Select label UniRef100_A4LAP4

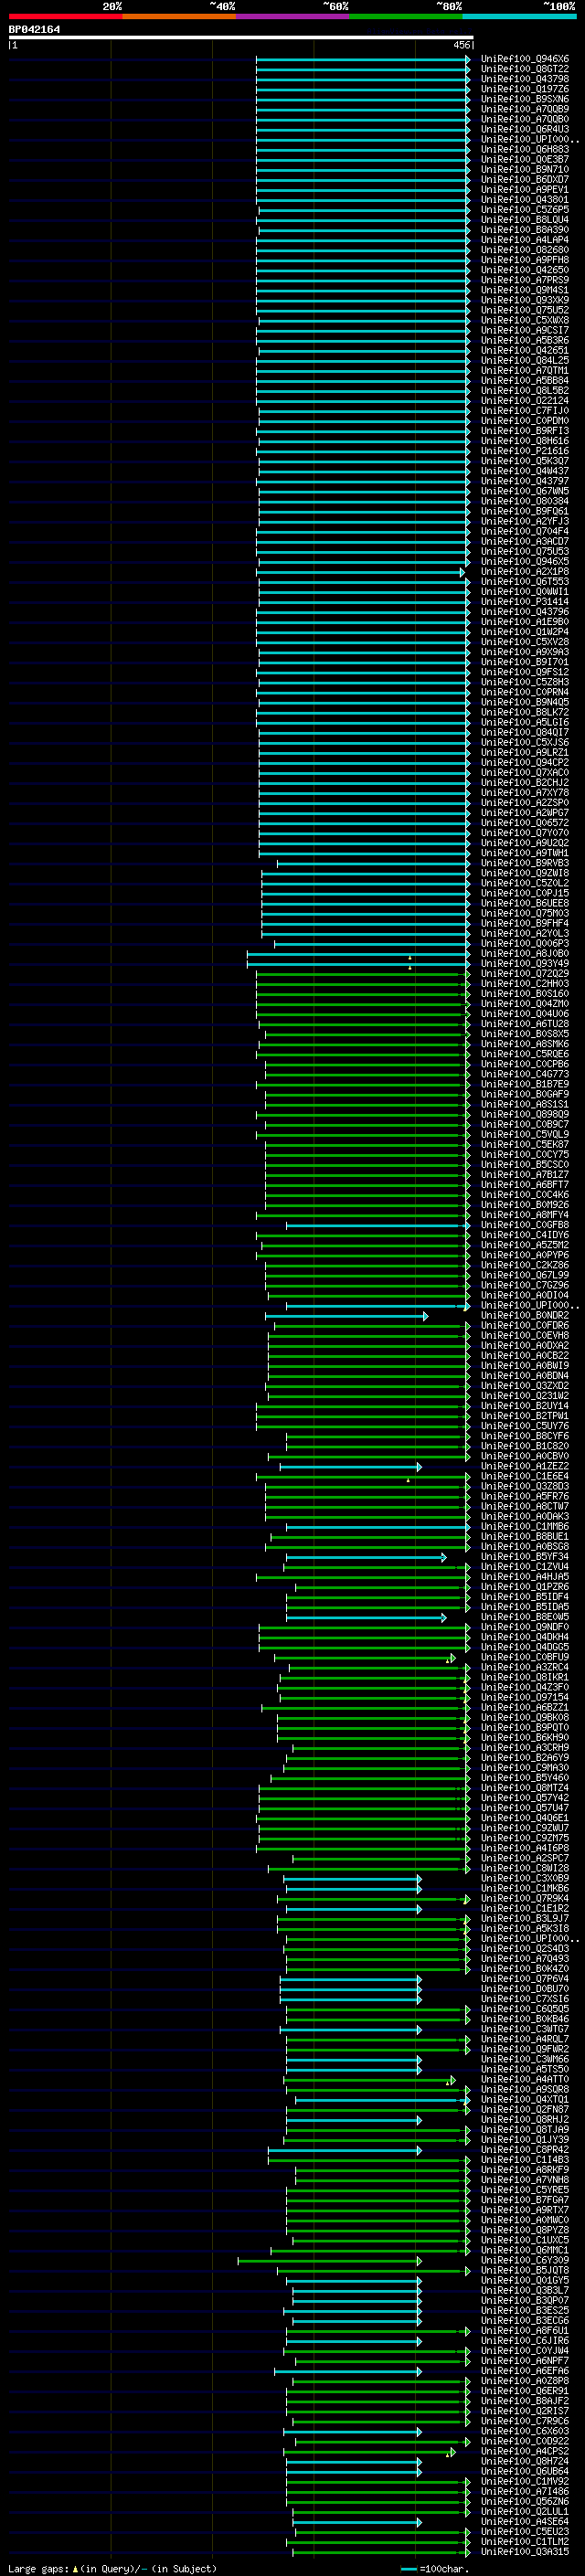tap(524, 240)
